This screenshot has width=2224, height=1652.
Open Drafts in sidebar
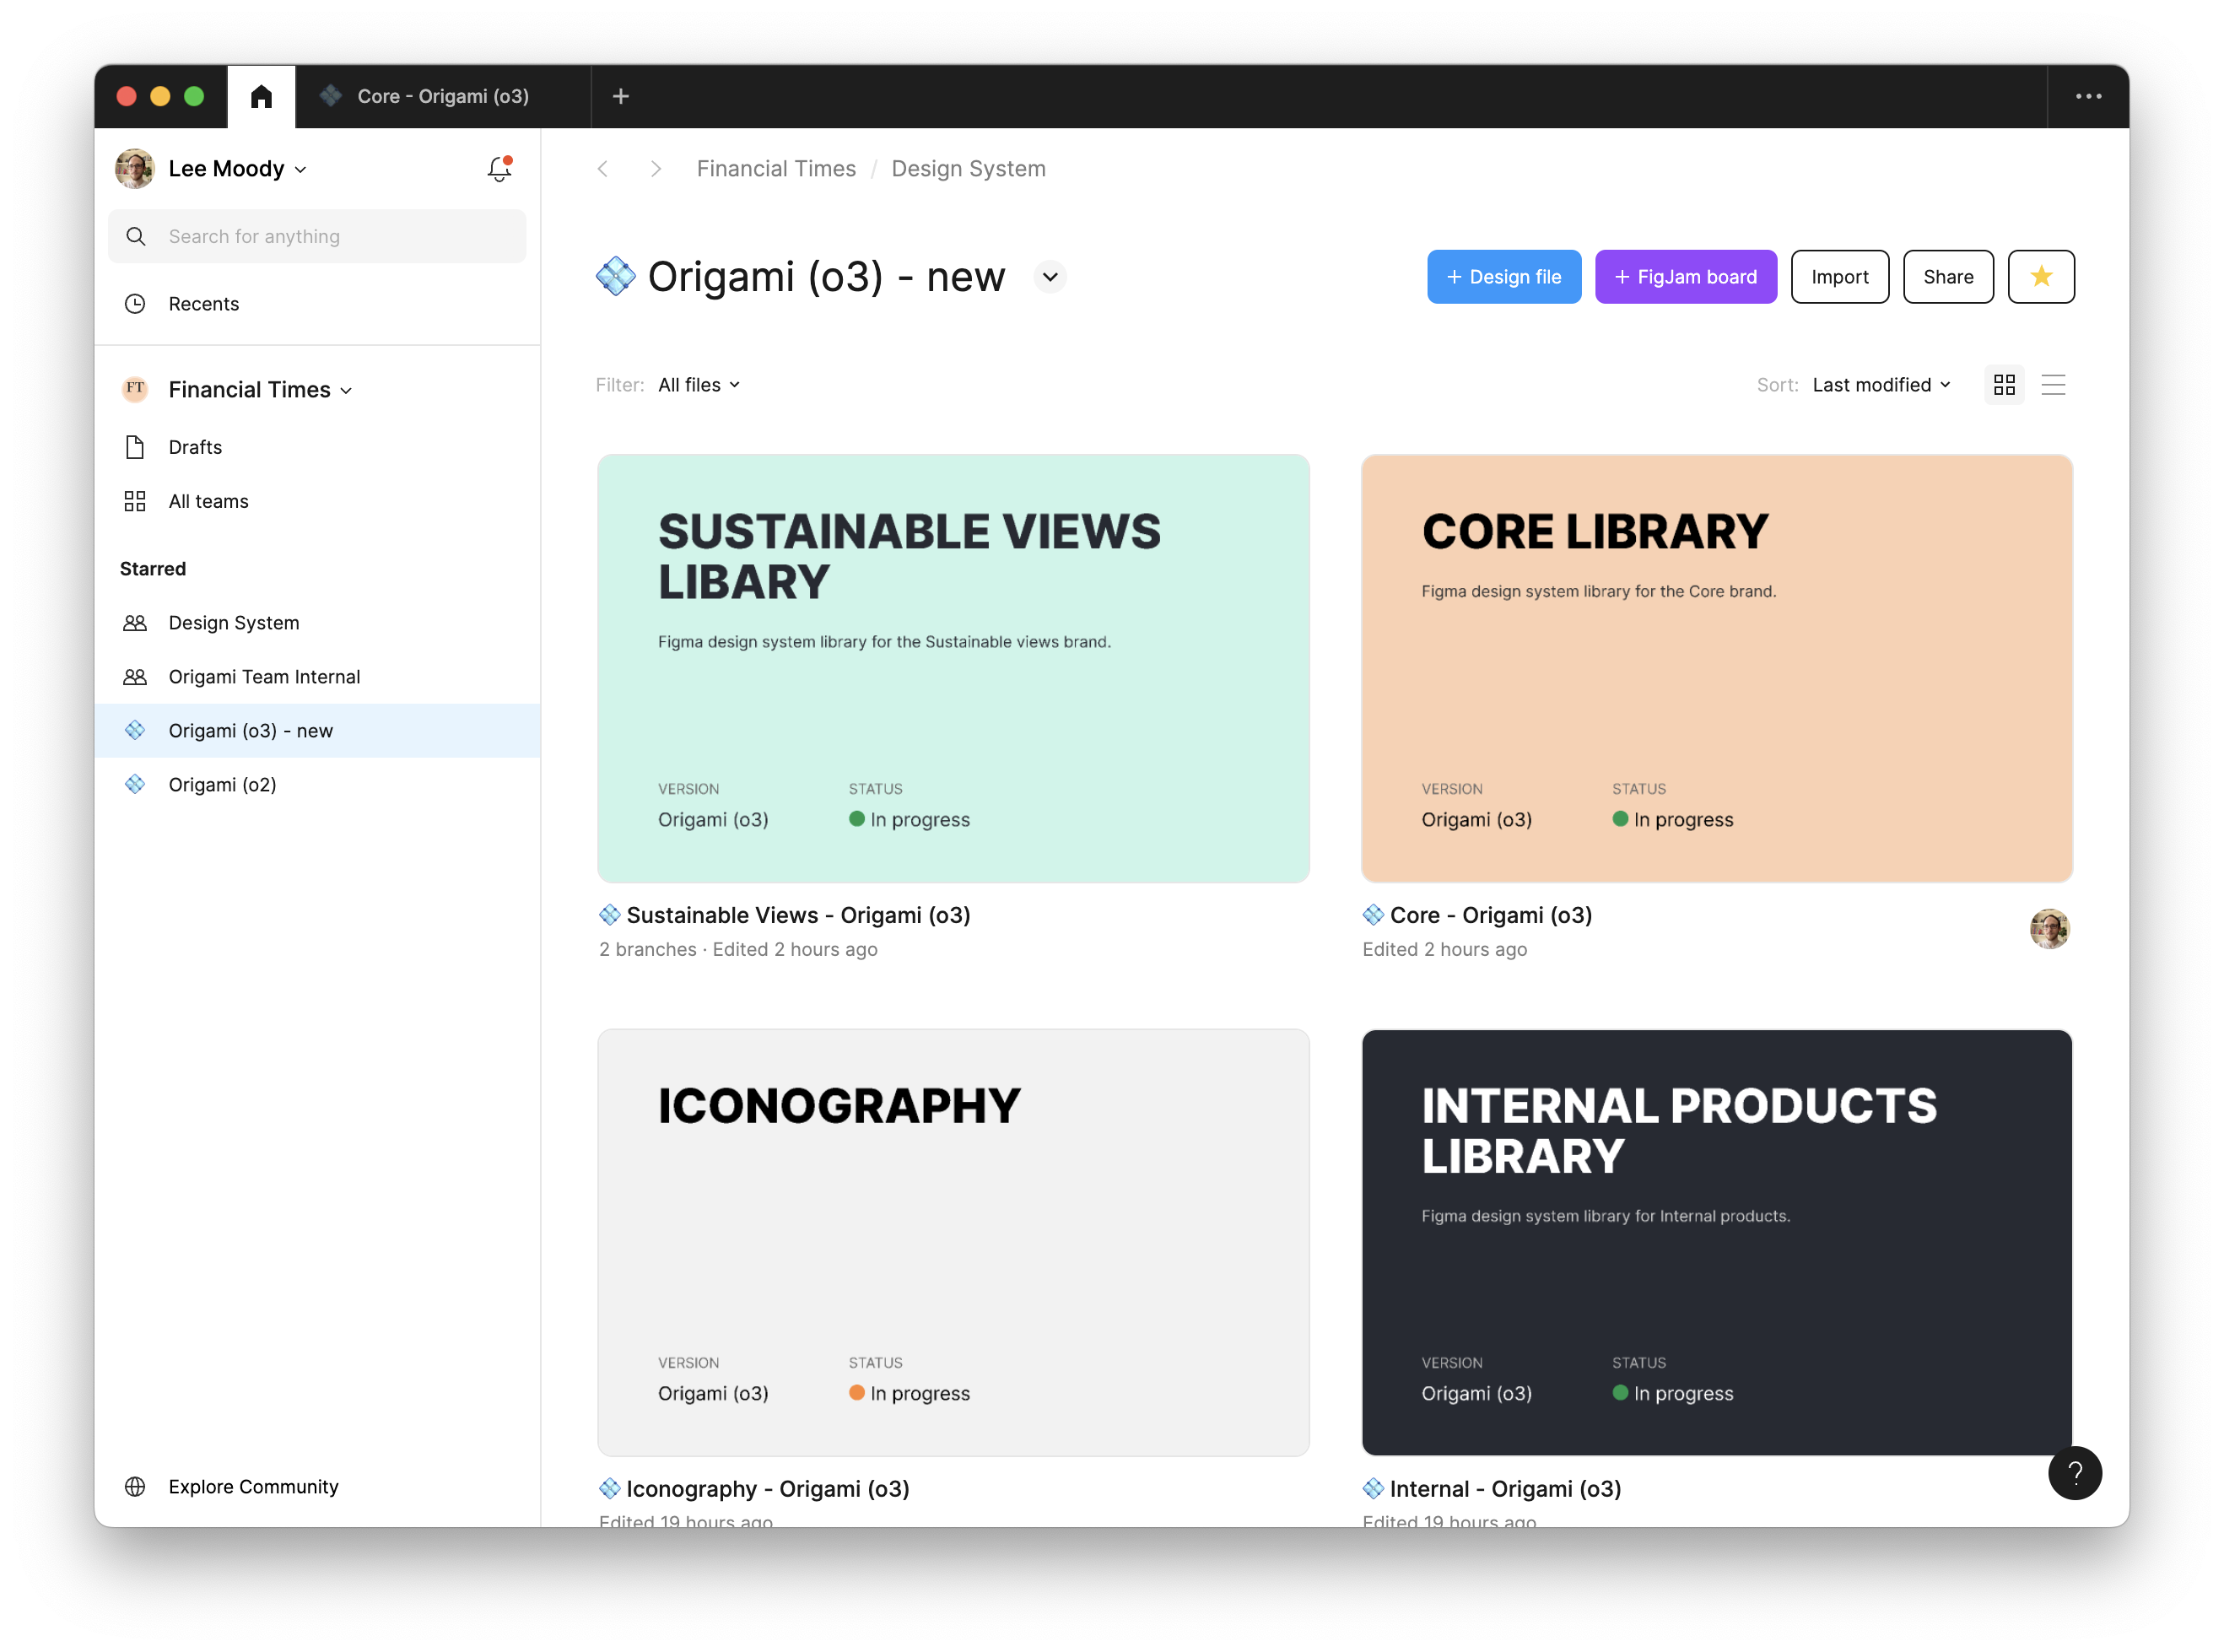pyautogui.click(x=317, y=447)
